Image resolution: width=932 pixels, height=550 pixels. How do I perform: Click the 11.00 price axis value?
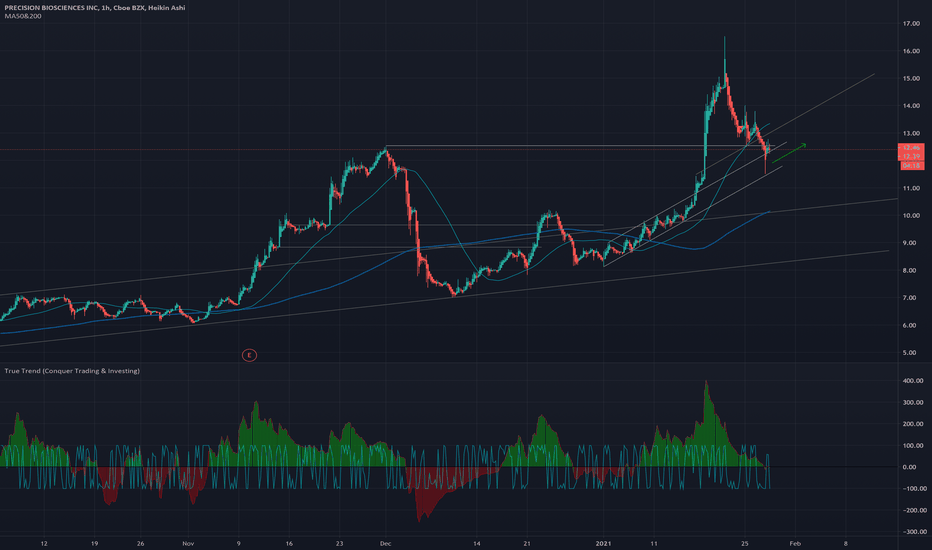click(911, 188)
